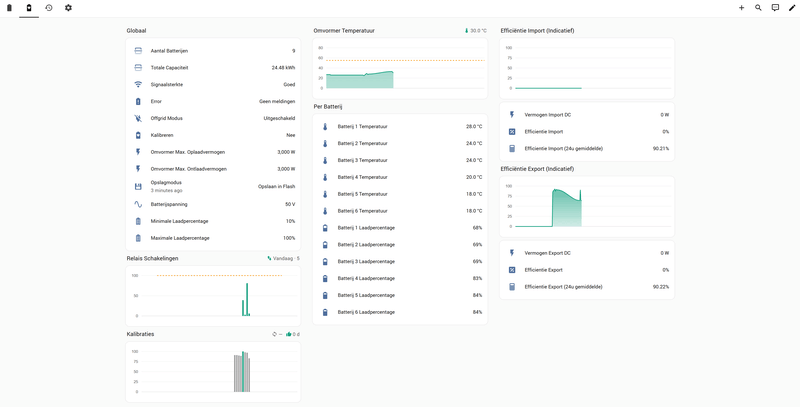Open the settings gear tab
This screenshot has height=407, width=800.
tap(69, 8)
